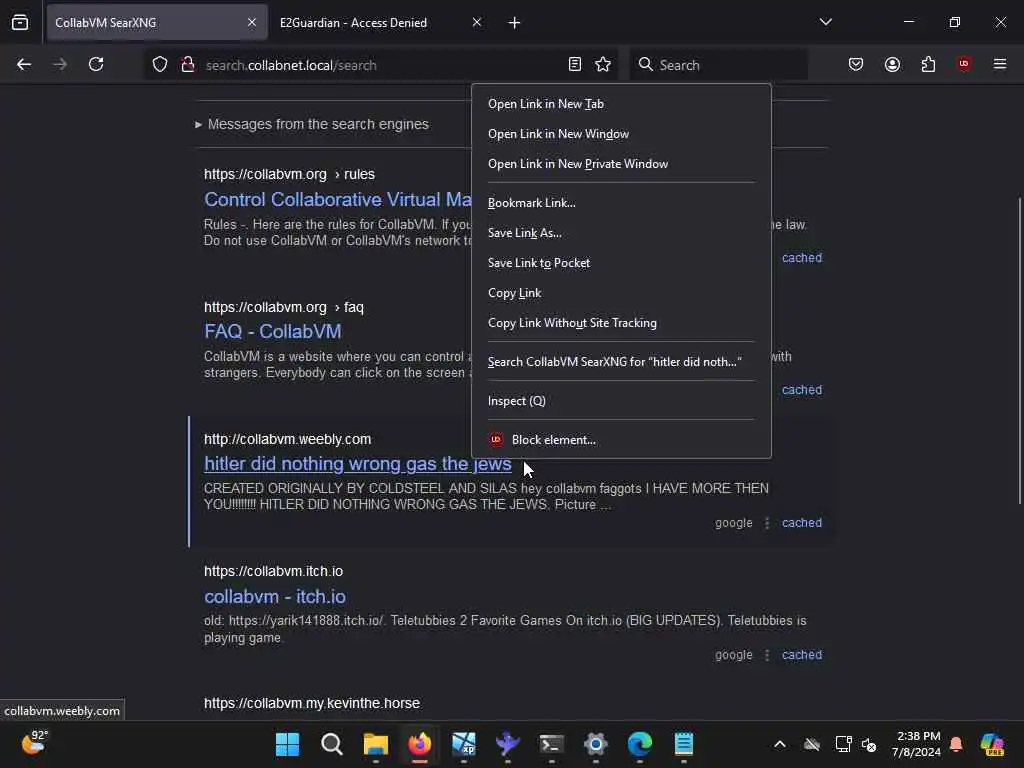Open engine options dots beside weebly google label
Viewport: 1024px width, 768px height.
tap(767, 523)
